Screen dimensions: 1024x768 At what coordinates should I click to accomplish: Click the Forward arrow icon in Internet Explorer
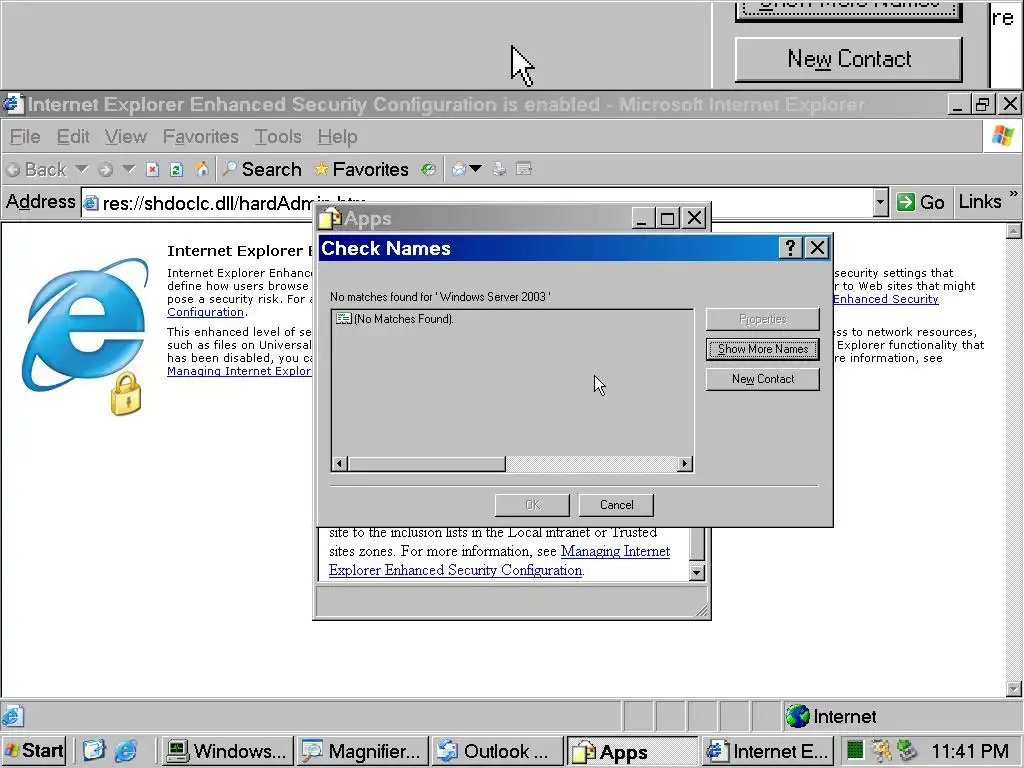[x=105, y=170]
